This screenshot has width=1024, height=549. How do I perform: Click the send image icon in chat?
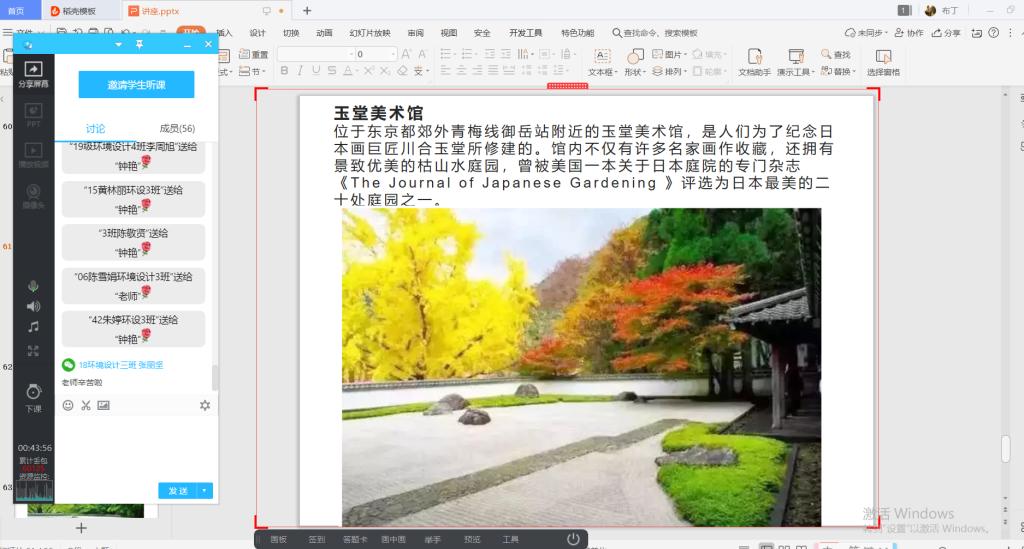103,405
